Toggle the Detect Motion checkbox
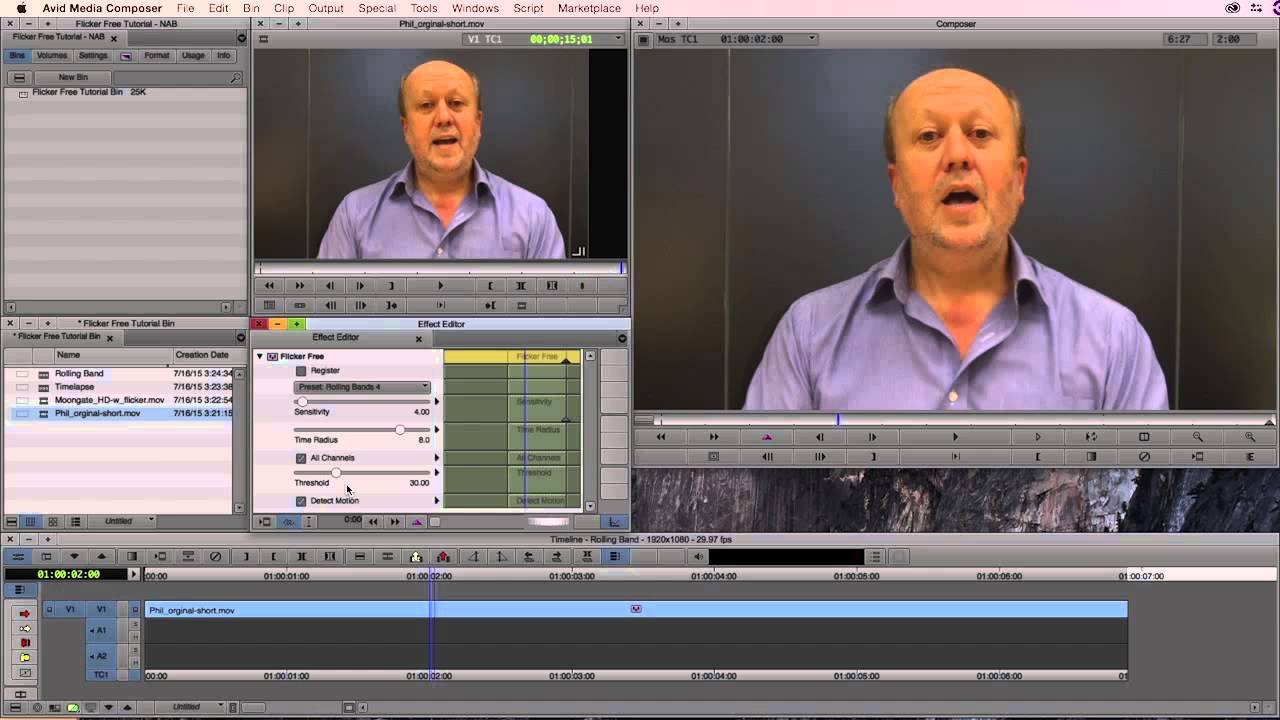 [301, 501]
